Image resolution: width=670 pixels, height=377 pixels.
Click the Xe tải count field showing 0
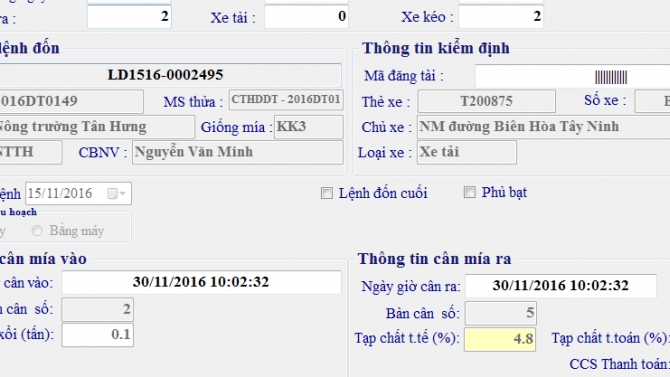[306, 17]
